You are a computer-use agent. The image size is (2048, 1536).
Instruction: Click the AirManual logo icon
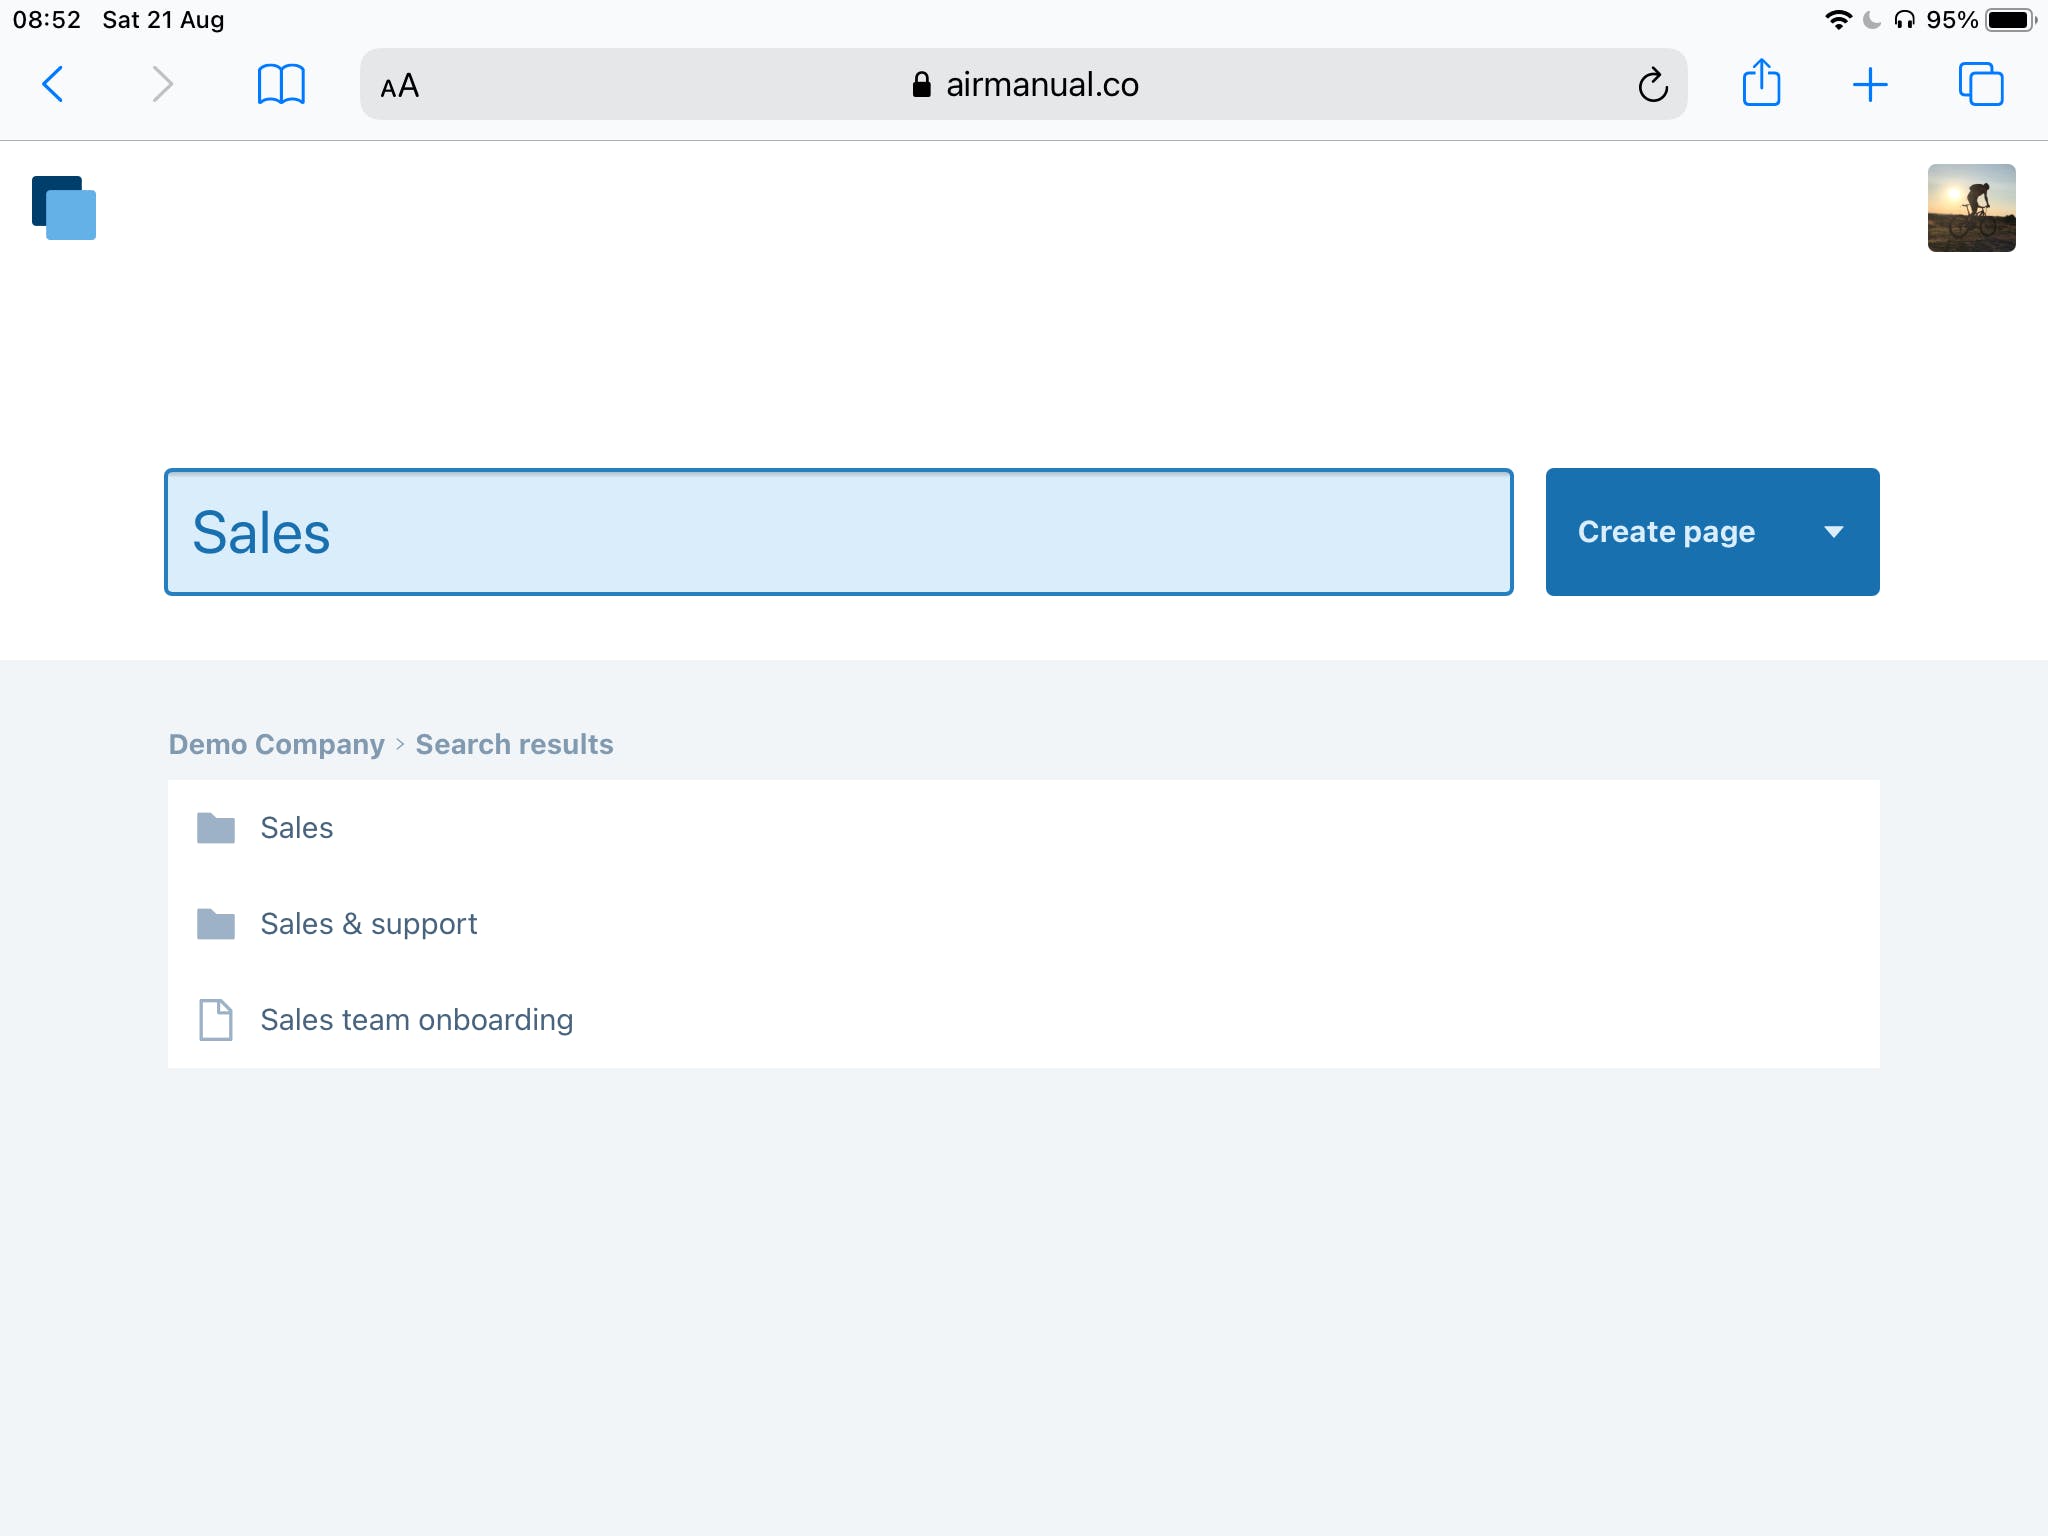pos(64,208)
